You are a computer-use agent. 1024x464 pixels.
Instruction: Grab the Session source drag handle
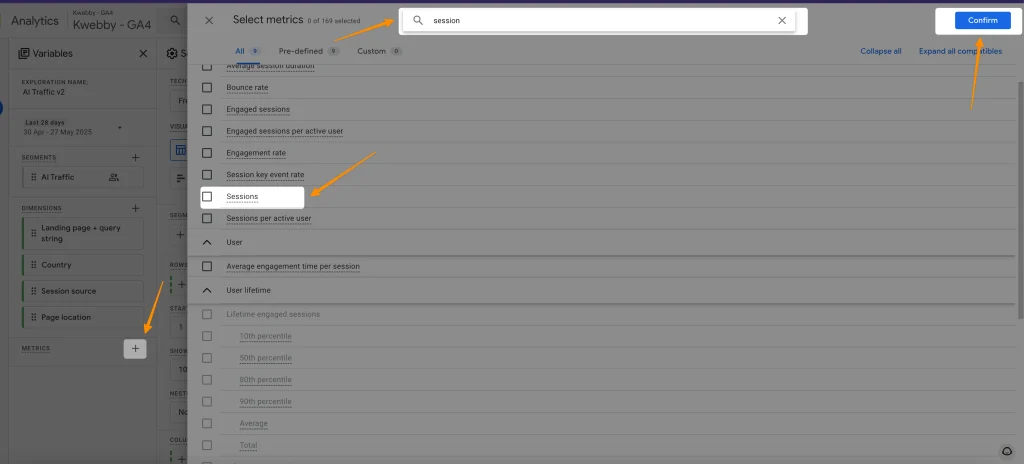pyautogui.click(x=34, y=291)
